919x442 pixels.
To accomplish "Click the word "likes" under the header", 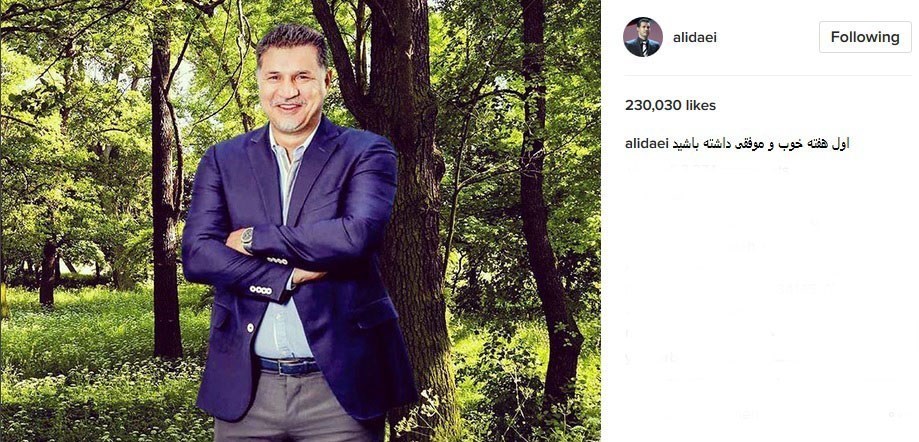I will pos(701,105).
